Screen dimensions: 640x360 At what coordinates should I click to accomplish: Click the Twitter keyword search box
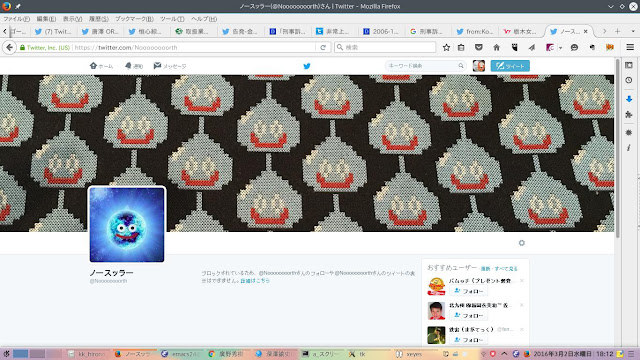point(425,66)
